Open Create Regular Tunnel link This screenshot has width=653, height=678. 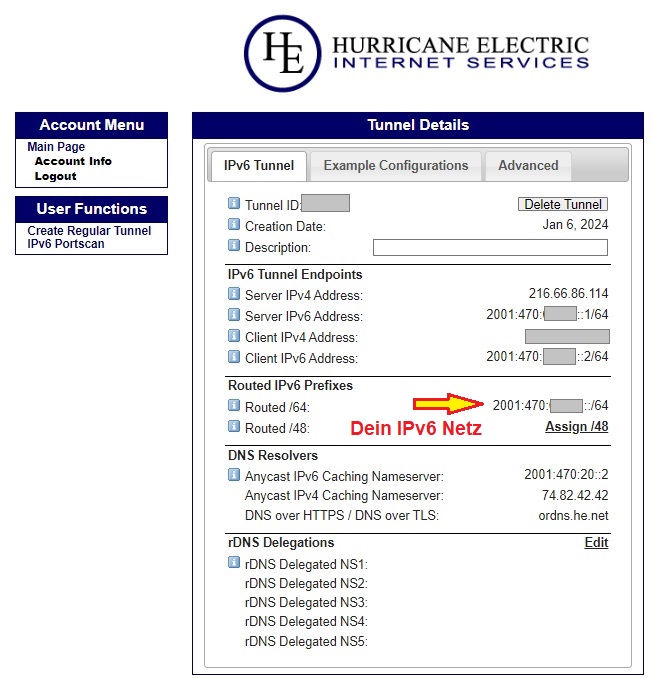(x=89, y=231)
